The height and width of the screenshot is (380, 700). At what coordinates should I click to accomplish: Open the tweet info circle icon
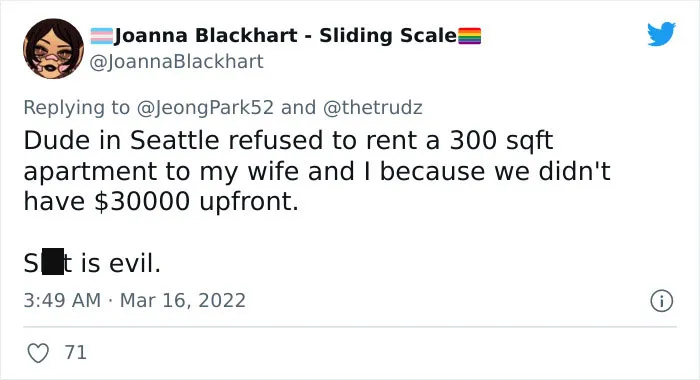click(661, 301)
